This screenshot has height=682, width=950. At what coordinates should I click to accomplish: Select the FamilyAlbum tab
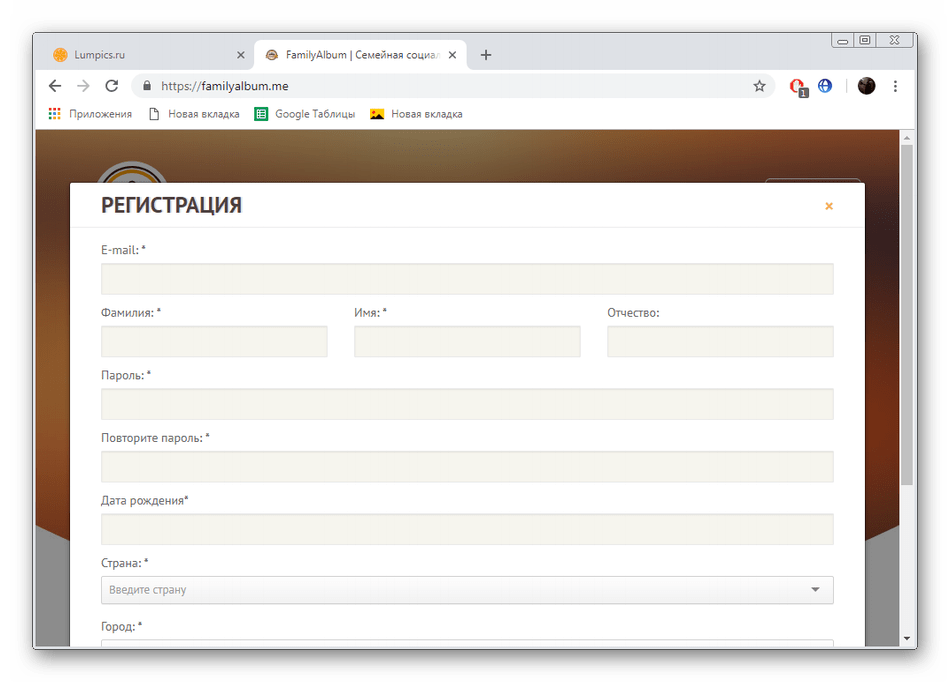(360, 55)
